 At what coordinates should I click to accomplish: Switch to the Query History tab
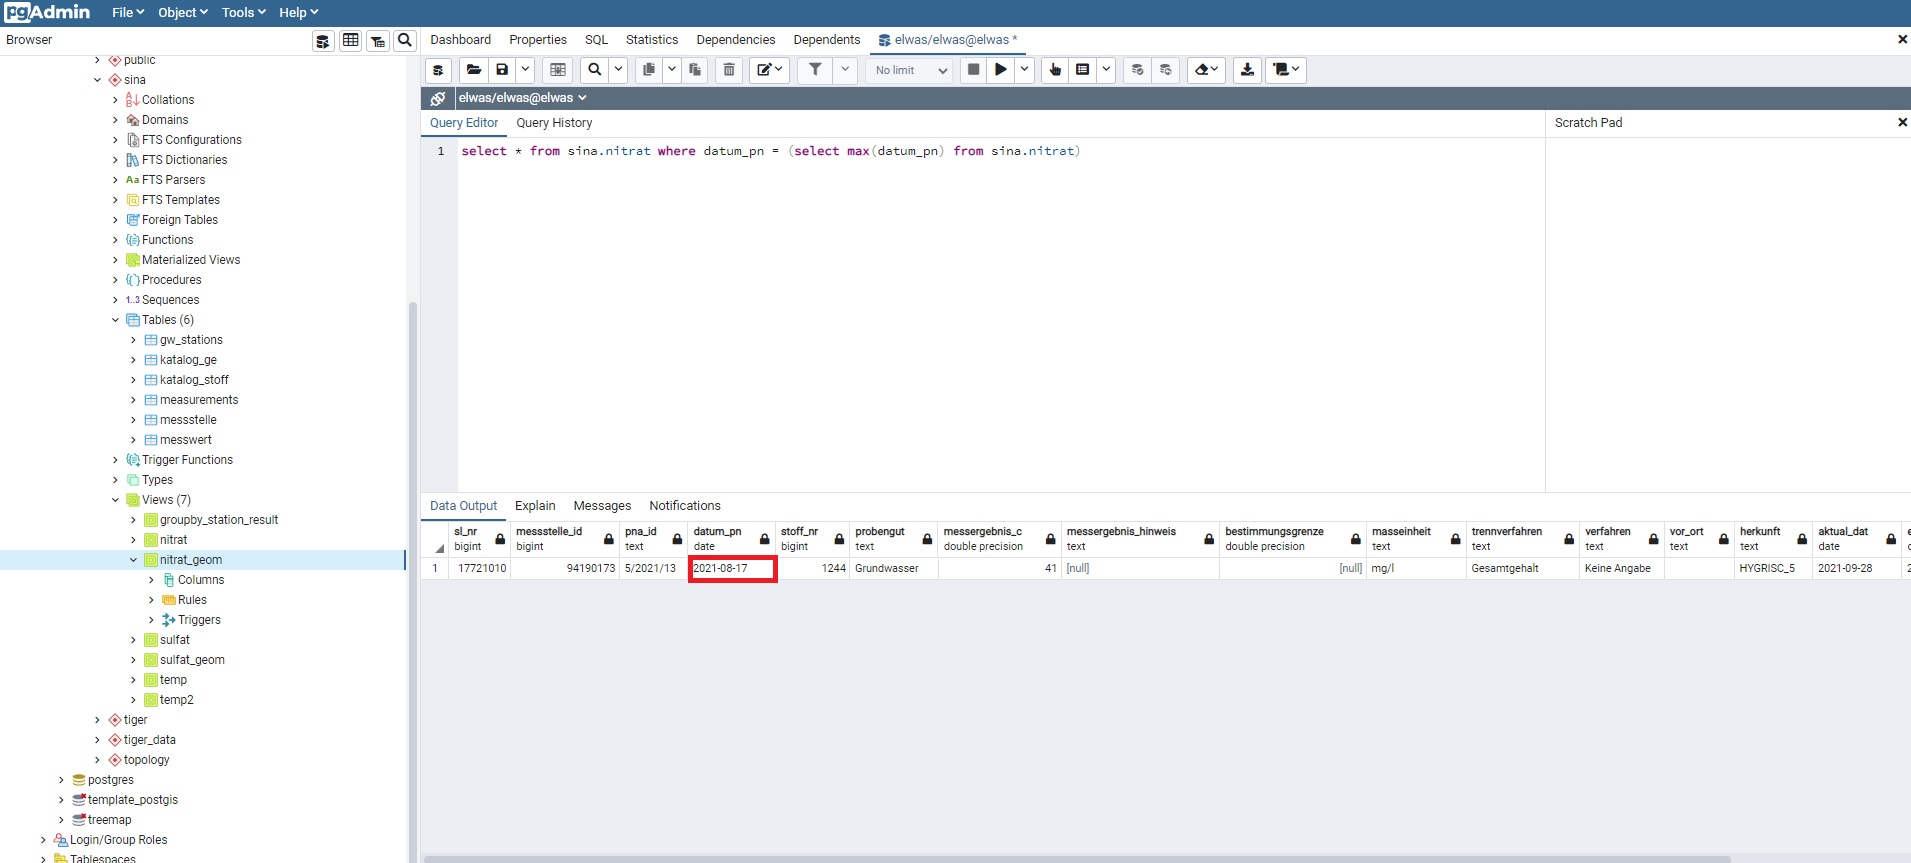tap(554, 123)
